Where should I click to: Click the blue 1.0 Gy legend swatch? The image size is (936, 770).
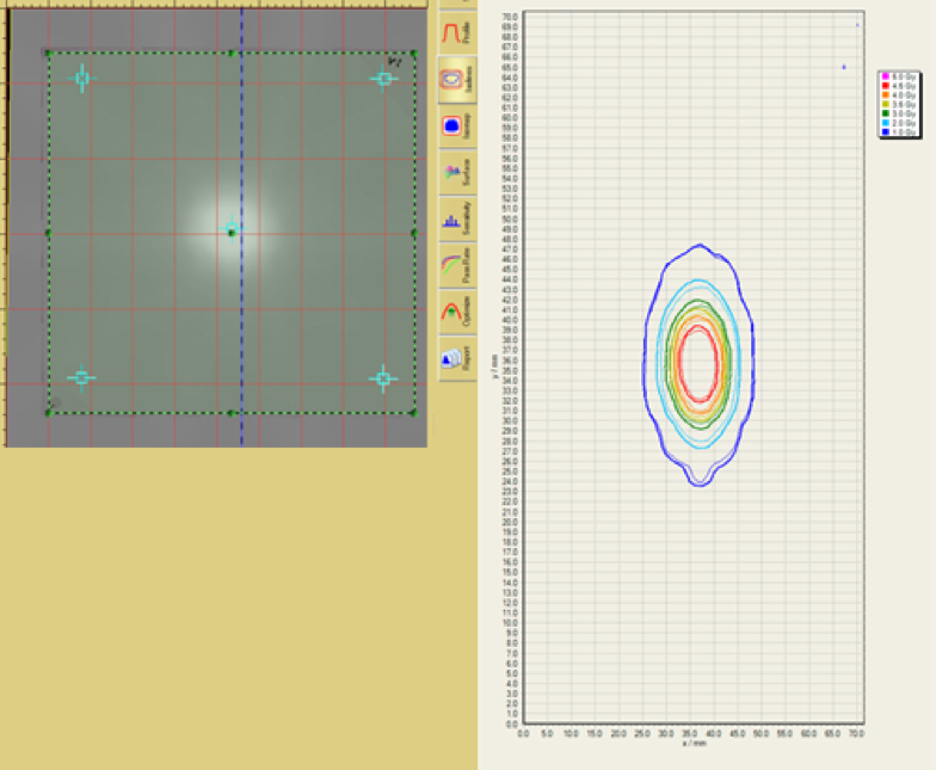(x=886, y=131)
